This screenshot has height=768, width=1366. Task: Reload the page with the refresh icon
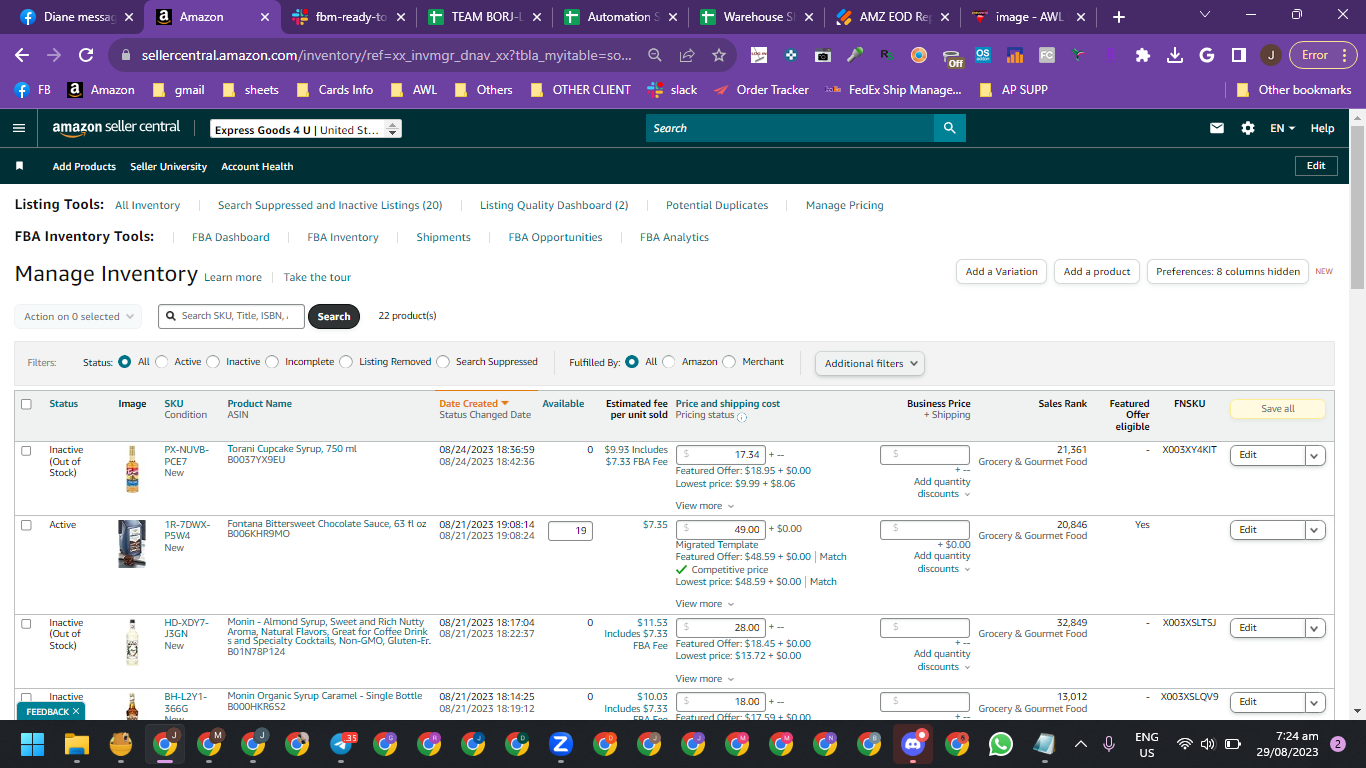click(x=86, y=55)
